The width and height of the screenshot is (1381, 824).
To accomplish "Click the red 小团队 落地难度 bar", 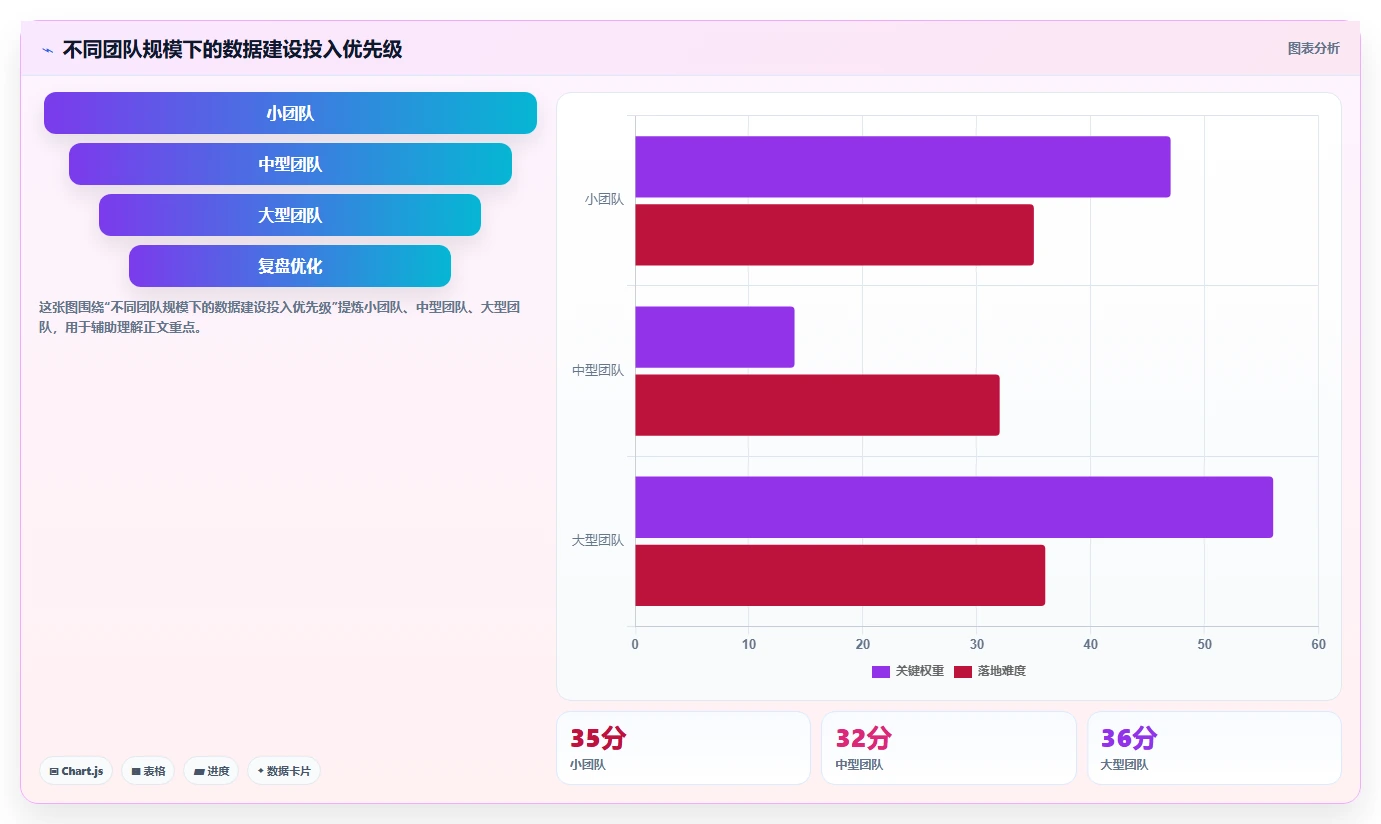I will 834,235.
